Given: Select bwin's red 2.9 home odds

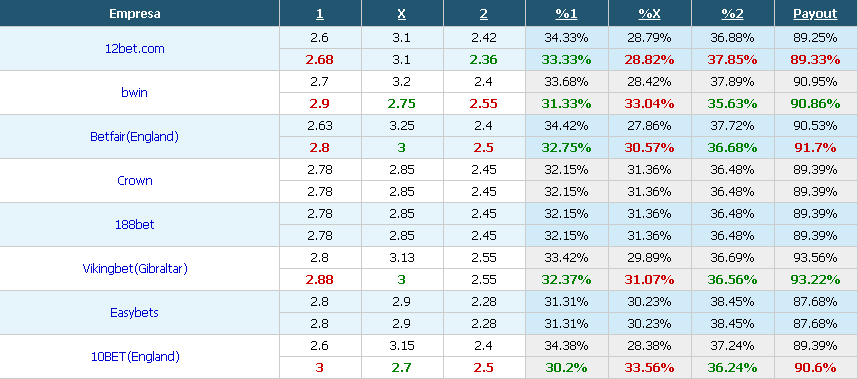Looking at the screenshot, I should click(x=320, y=103).
